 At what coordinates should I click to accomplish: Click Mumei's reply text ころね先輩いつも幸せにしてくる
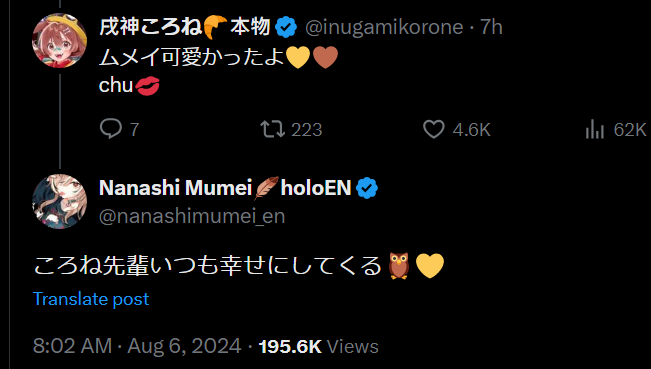click(207, 265)
